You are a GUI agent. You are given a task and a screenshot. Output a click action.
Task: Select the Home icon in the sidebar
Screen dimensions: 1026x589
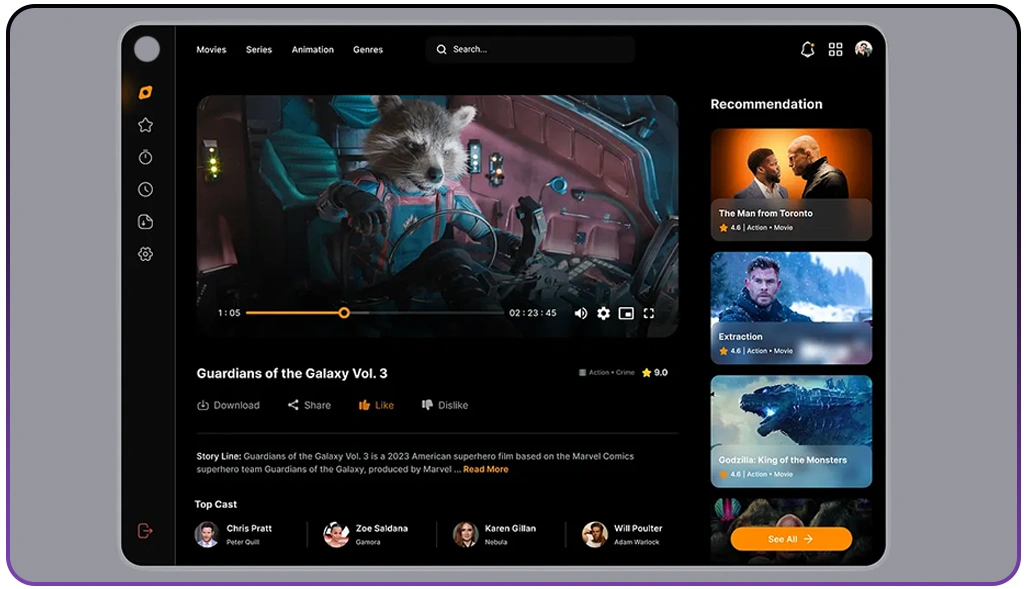coord(145,92)
